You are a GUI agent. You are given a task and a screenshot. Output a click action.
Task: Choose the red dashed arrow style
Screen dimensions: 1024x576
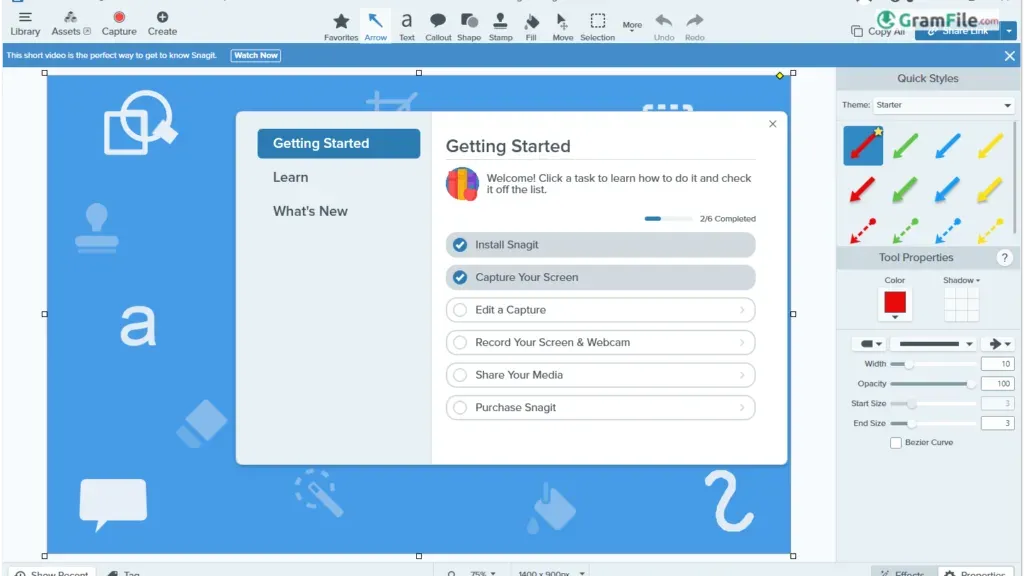coord(863,231)
